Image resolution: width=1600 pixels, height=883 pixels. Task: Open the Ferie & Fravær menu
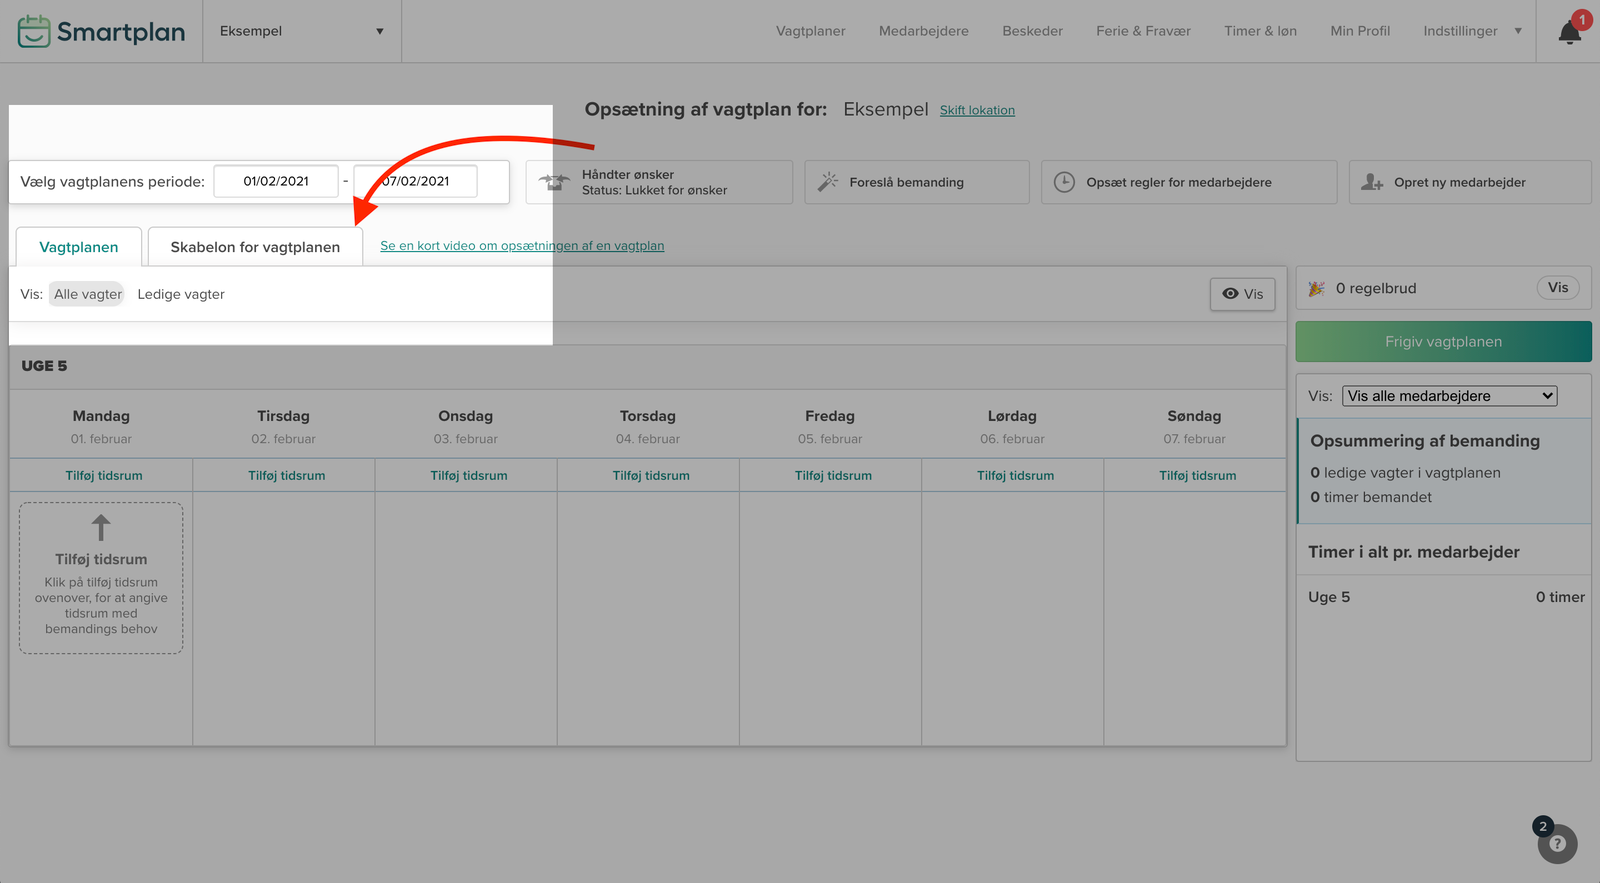[1143, 31]
